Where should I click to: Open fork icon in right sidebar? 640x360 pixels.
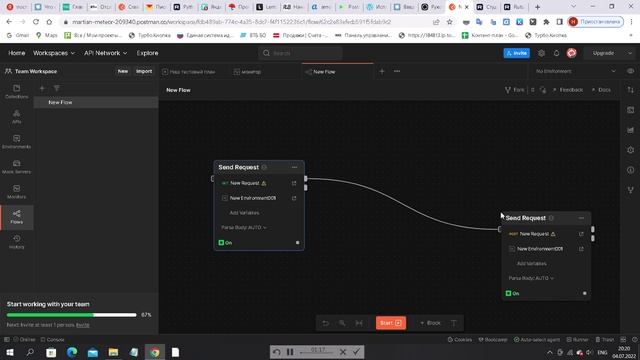[631, 190]
